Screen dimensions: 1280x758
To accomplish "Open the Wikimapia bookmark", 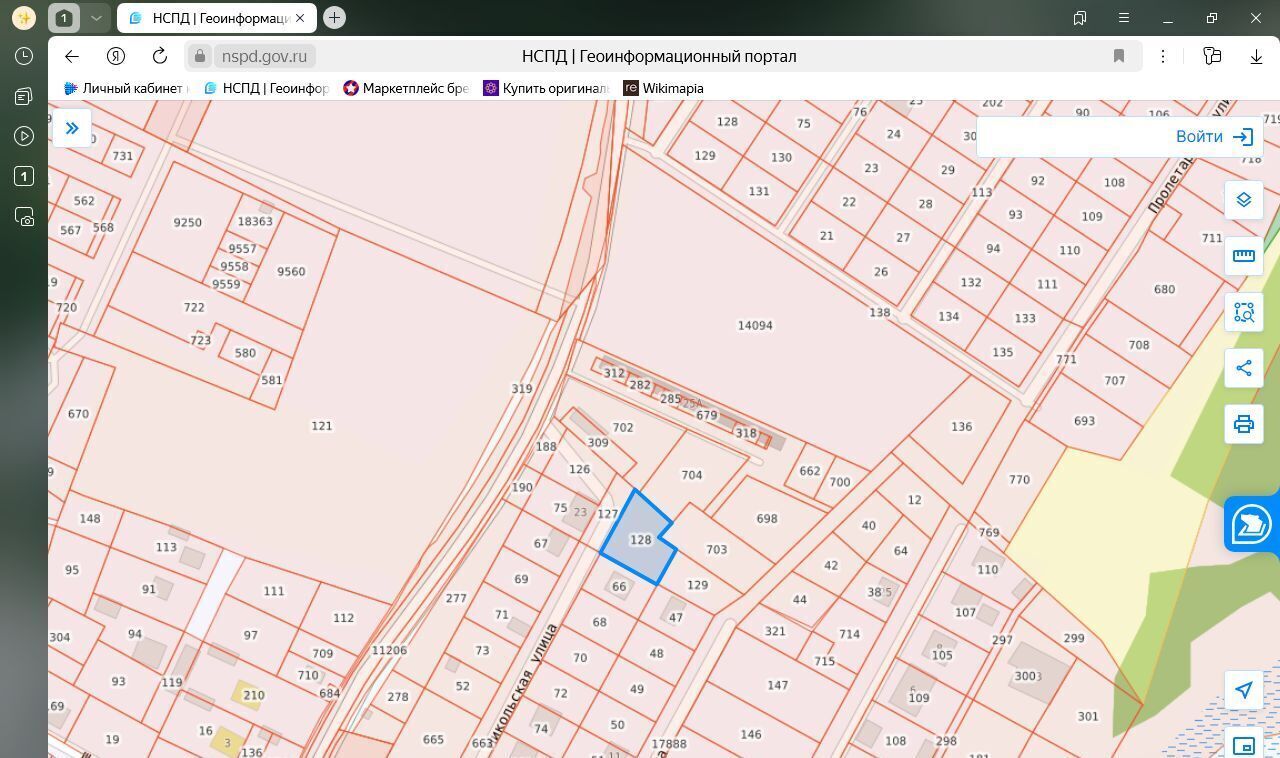I will click(663, 88).
